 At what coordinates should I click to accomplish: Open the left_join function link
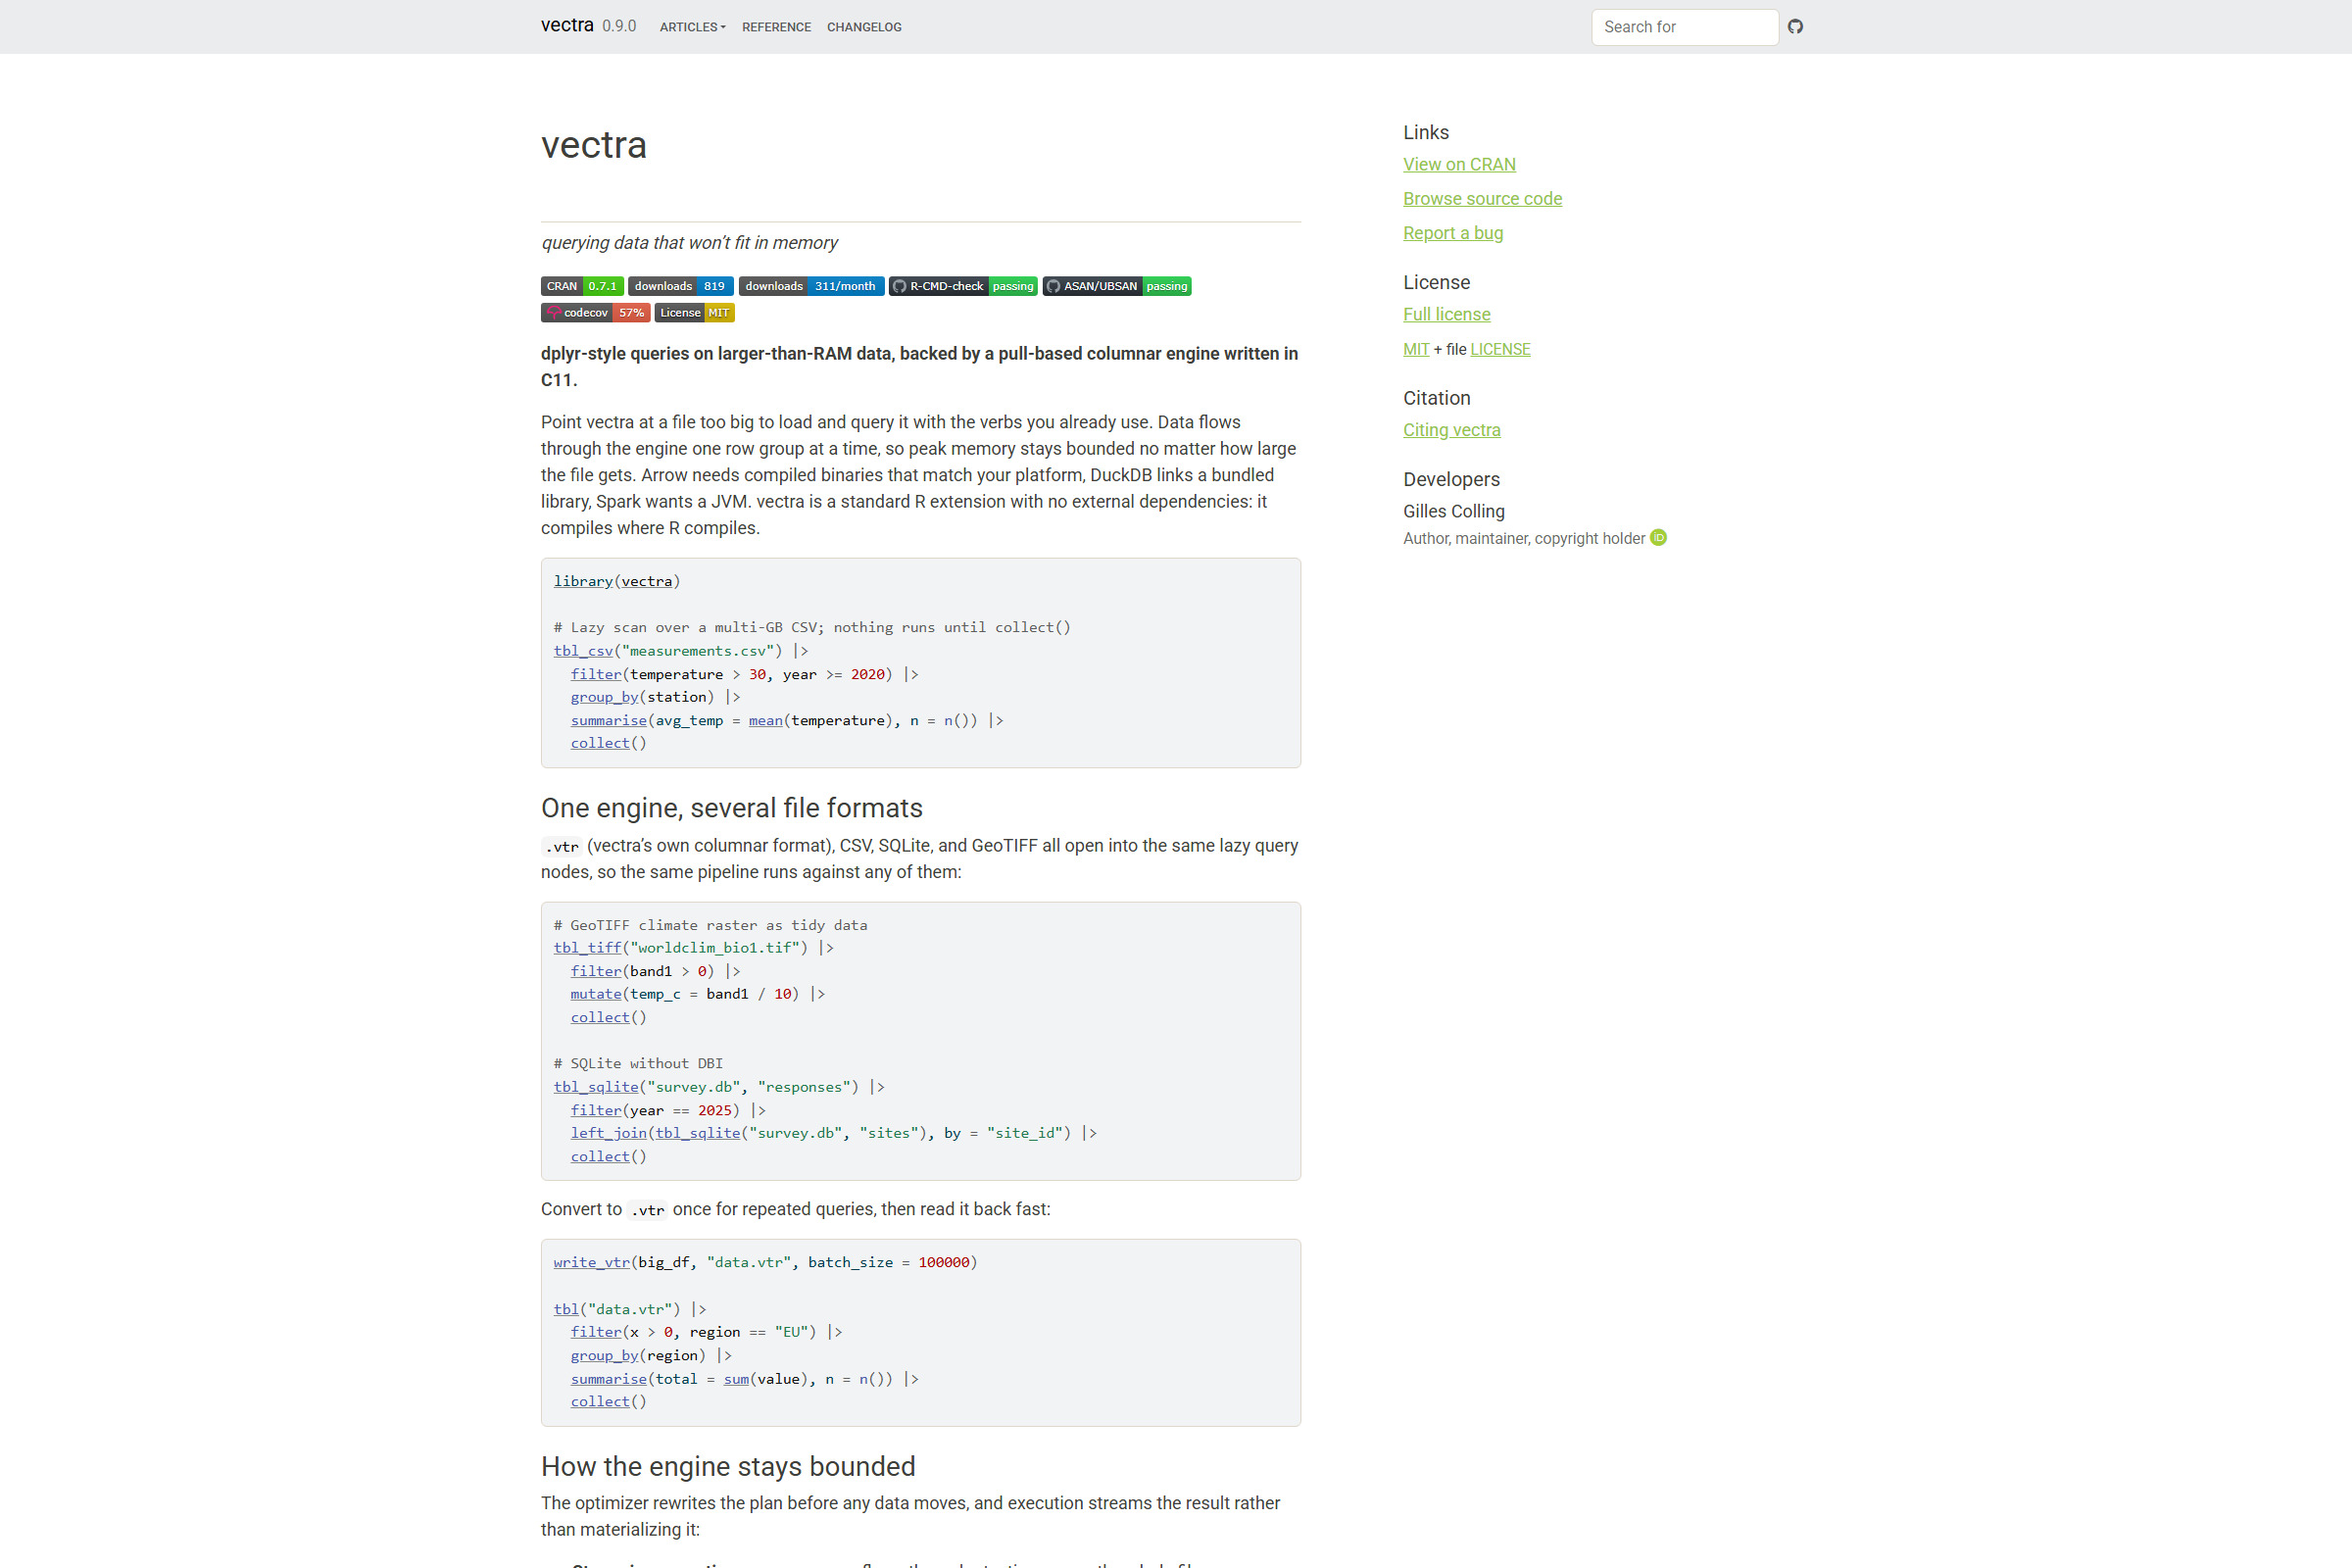click(x=609, y=1133)
